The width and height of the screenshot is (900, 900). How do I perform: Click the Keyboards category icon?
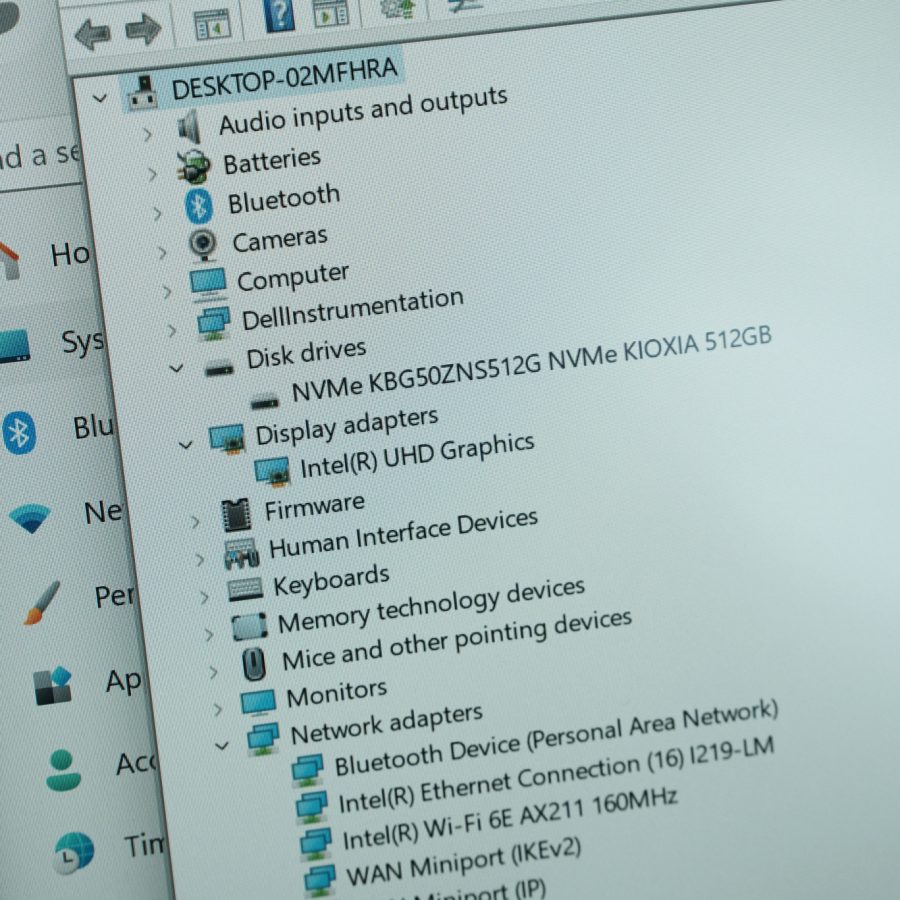[245, 590]
